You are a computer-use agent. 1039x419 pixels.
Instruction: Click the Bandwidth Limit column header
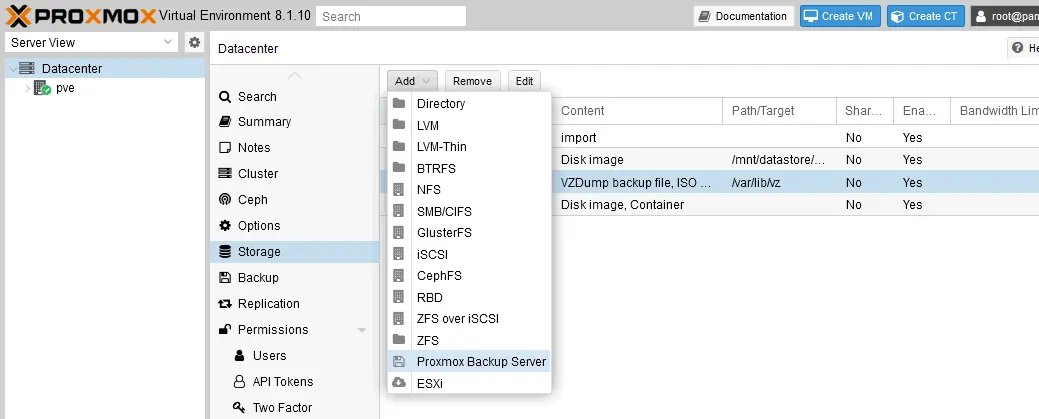coord(995,111)
